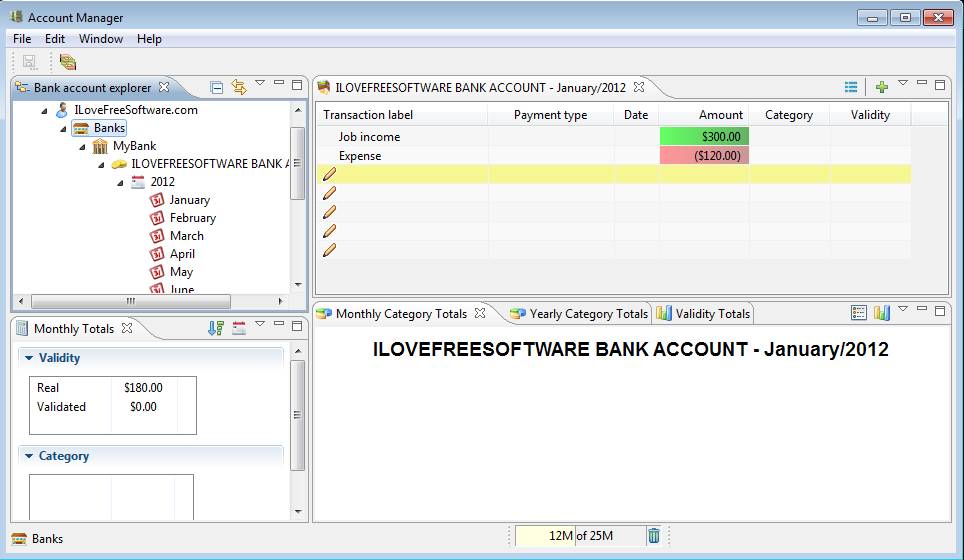
Task: Open the category totals view menu
Action: [903, 309]
